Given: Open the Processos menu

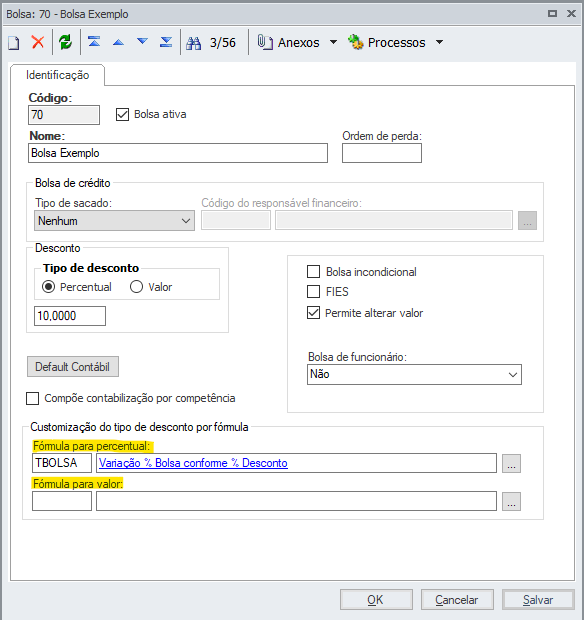Looking at the screenshot, I should (395, 42).
